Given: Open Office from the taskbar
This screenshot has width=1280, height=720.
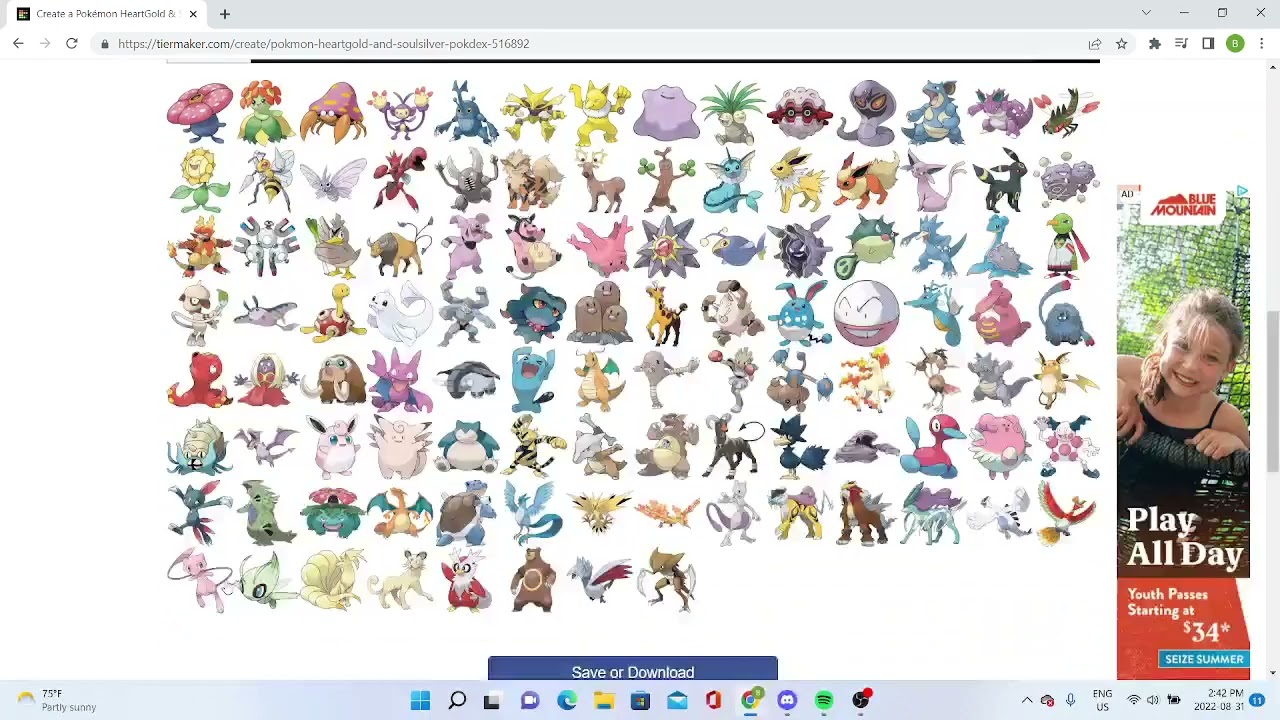Looking at the screenshot, I should 713,700.
